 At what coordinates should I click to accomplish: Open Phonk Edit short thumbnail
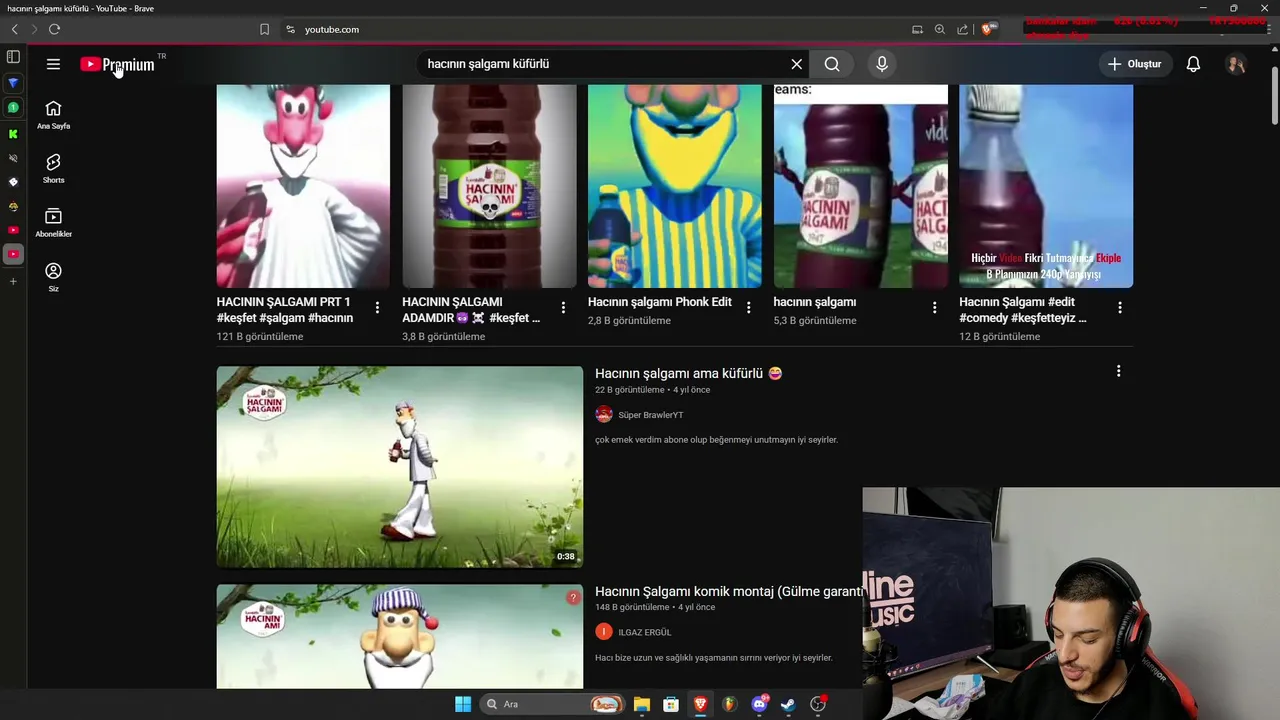[674, 186]
